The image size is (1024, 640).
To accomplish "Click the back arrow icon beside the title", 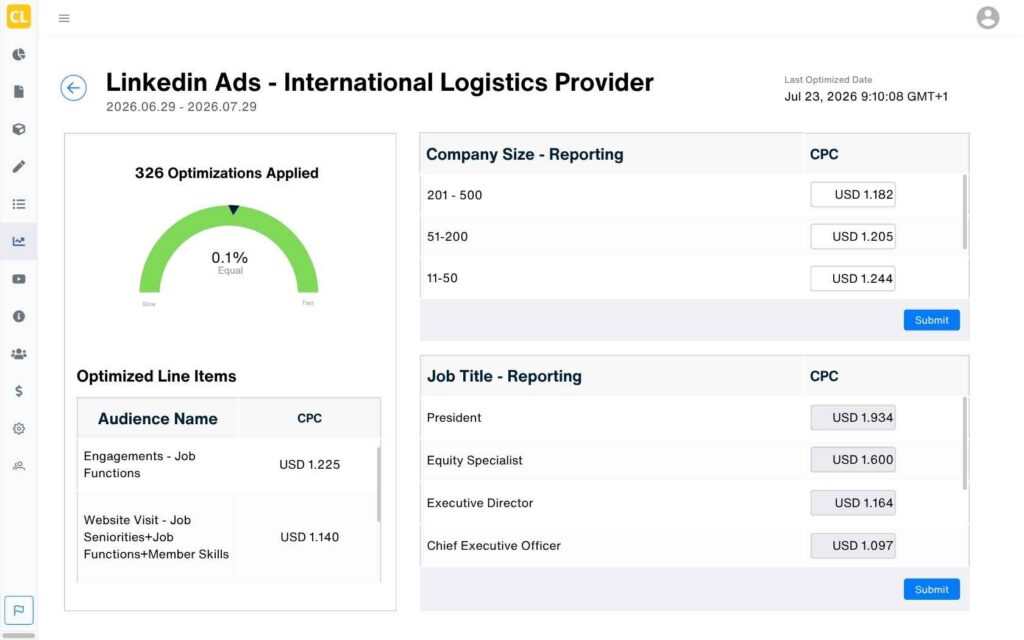I will (74, 88).
